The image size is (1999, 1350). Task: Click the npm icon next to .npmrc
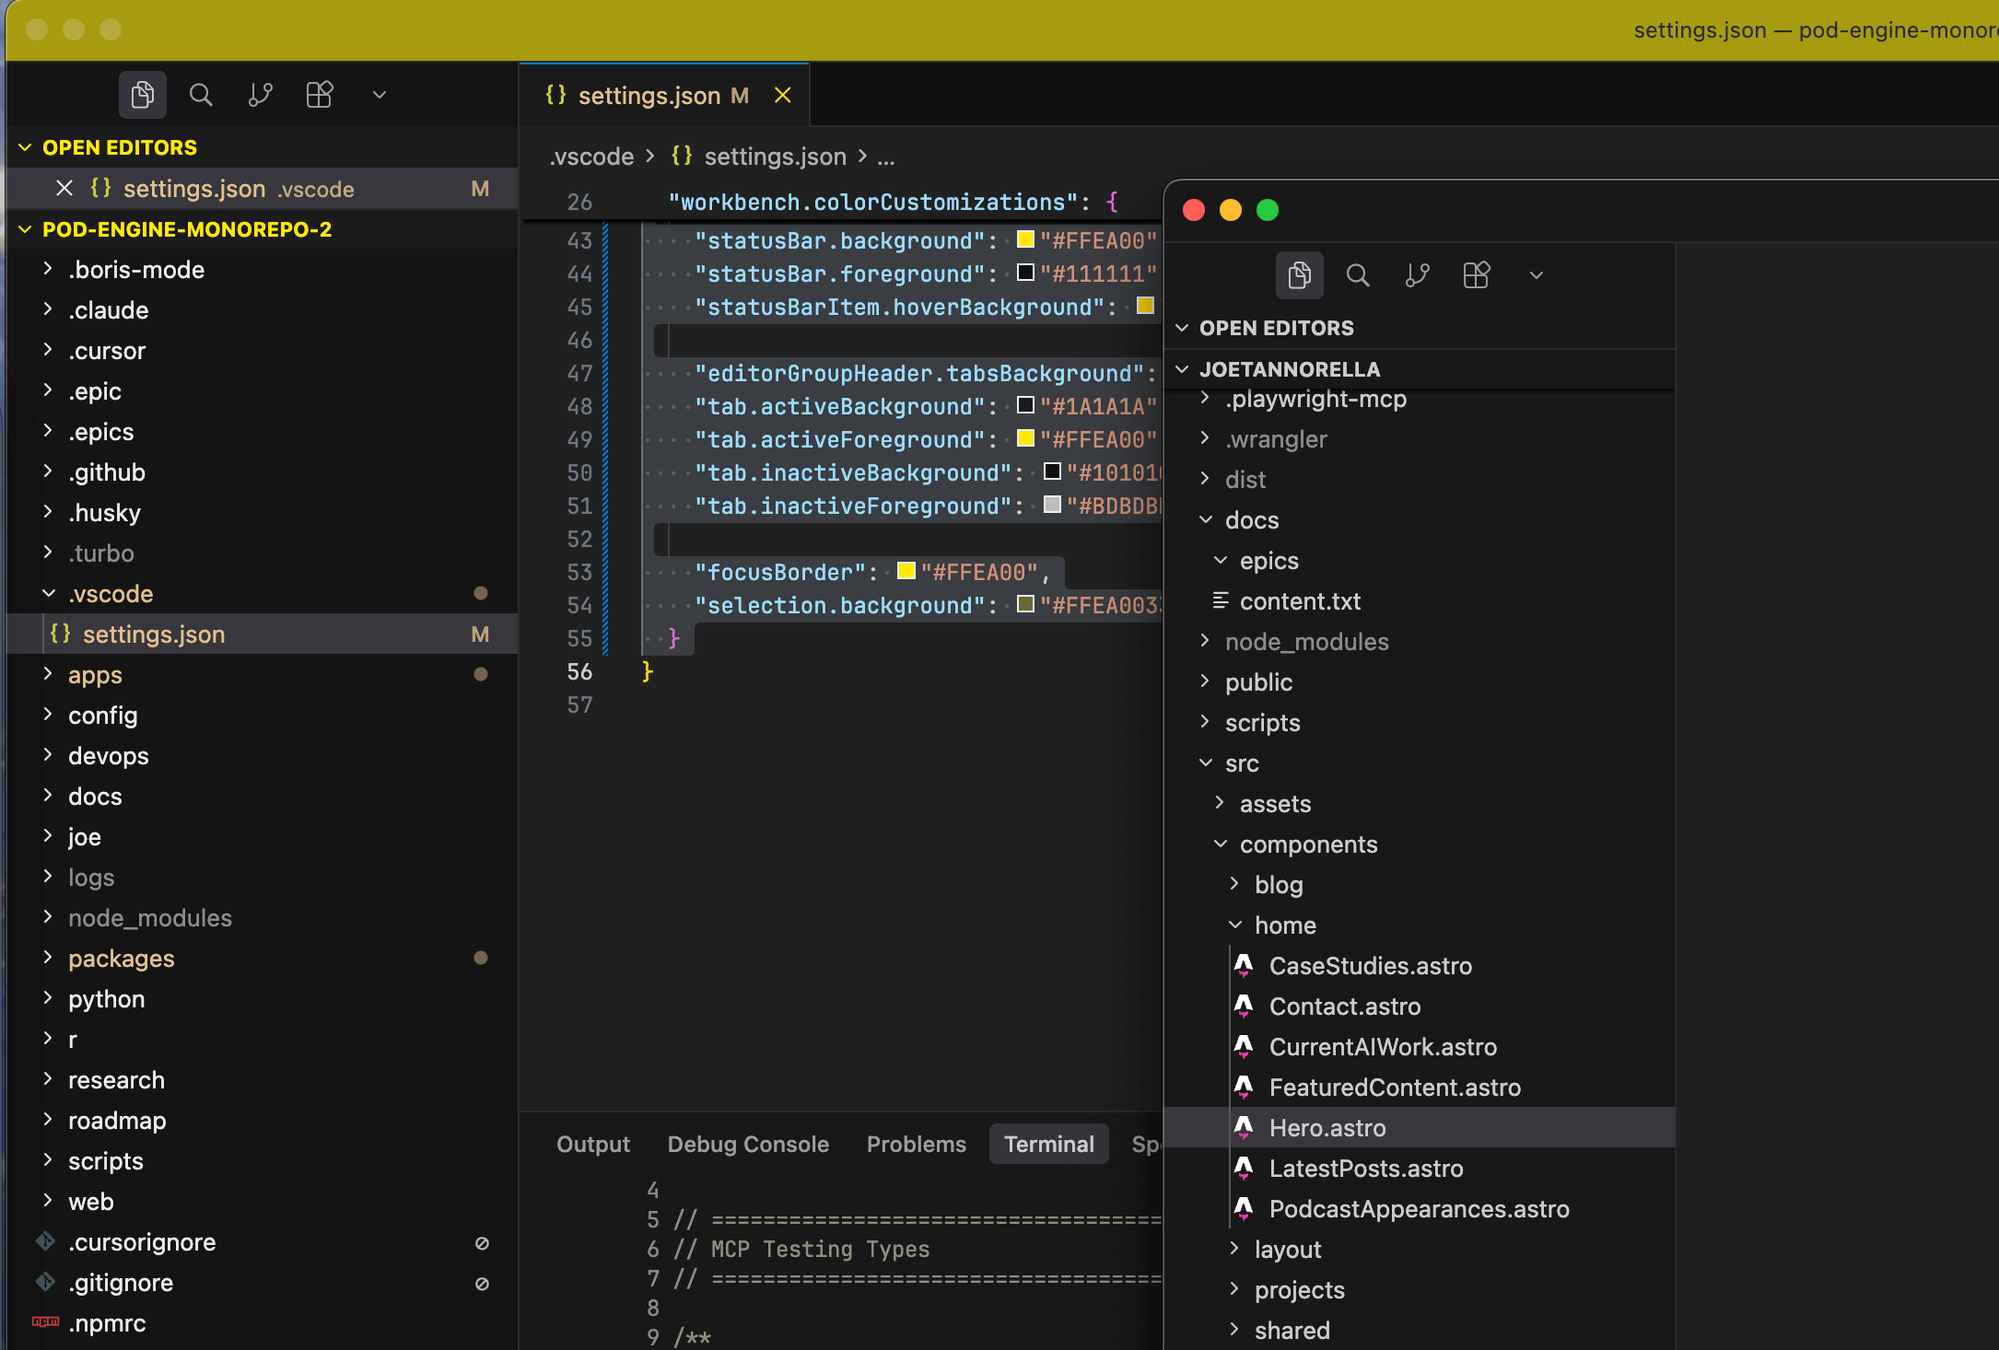pyautogui.click(x=44, y=1322)
